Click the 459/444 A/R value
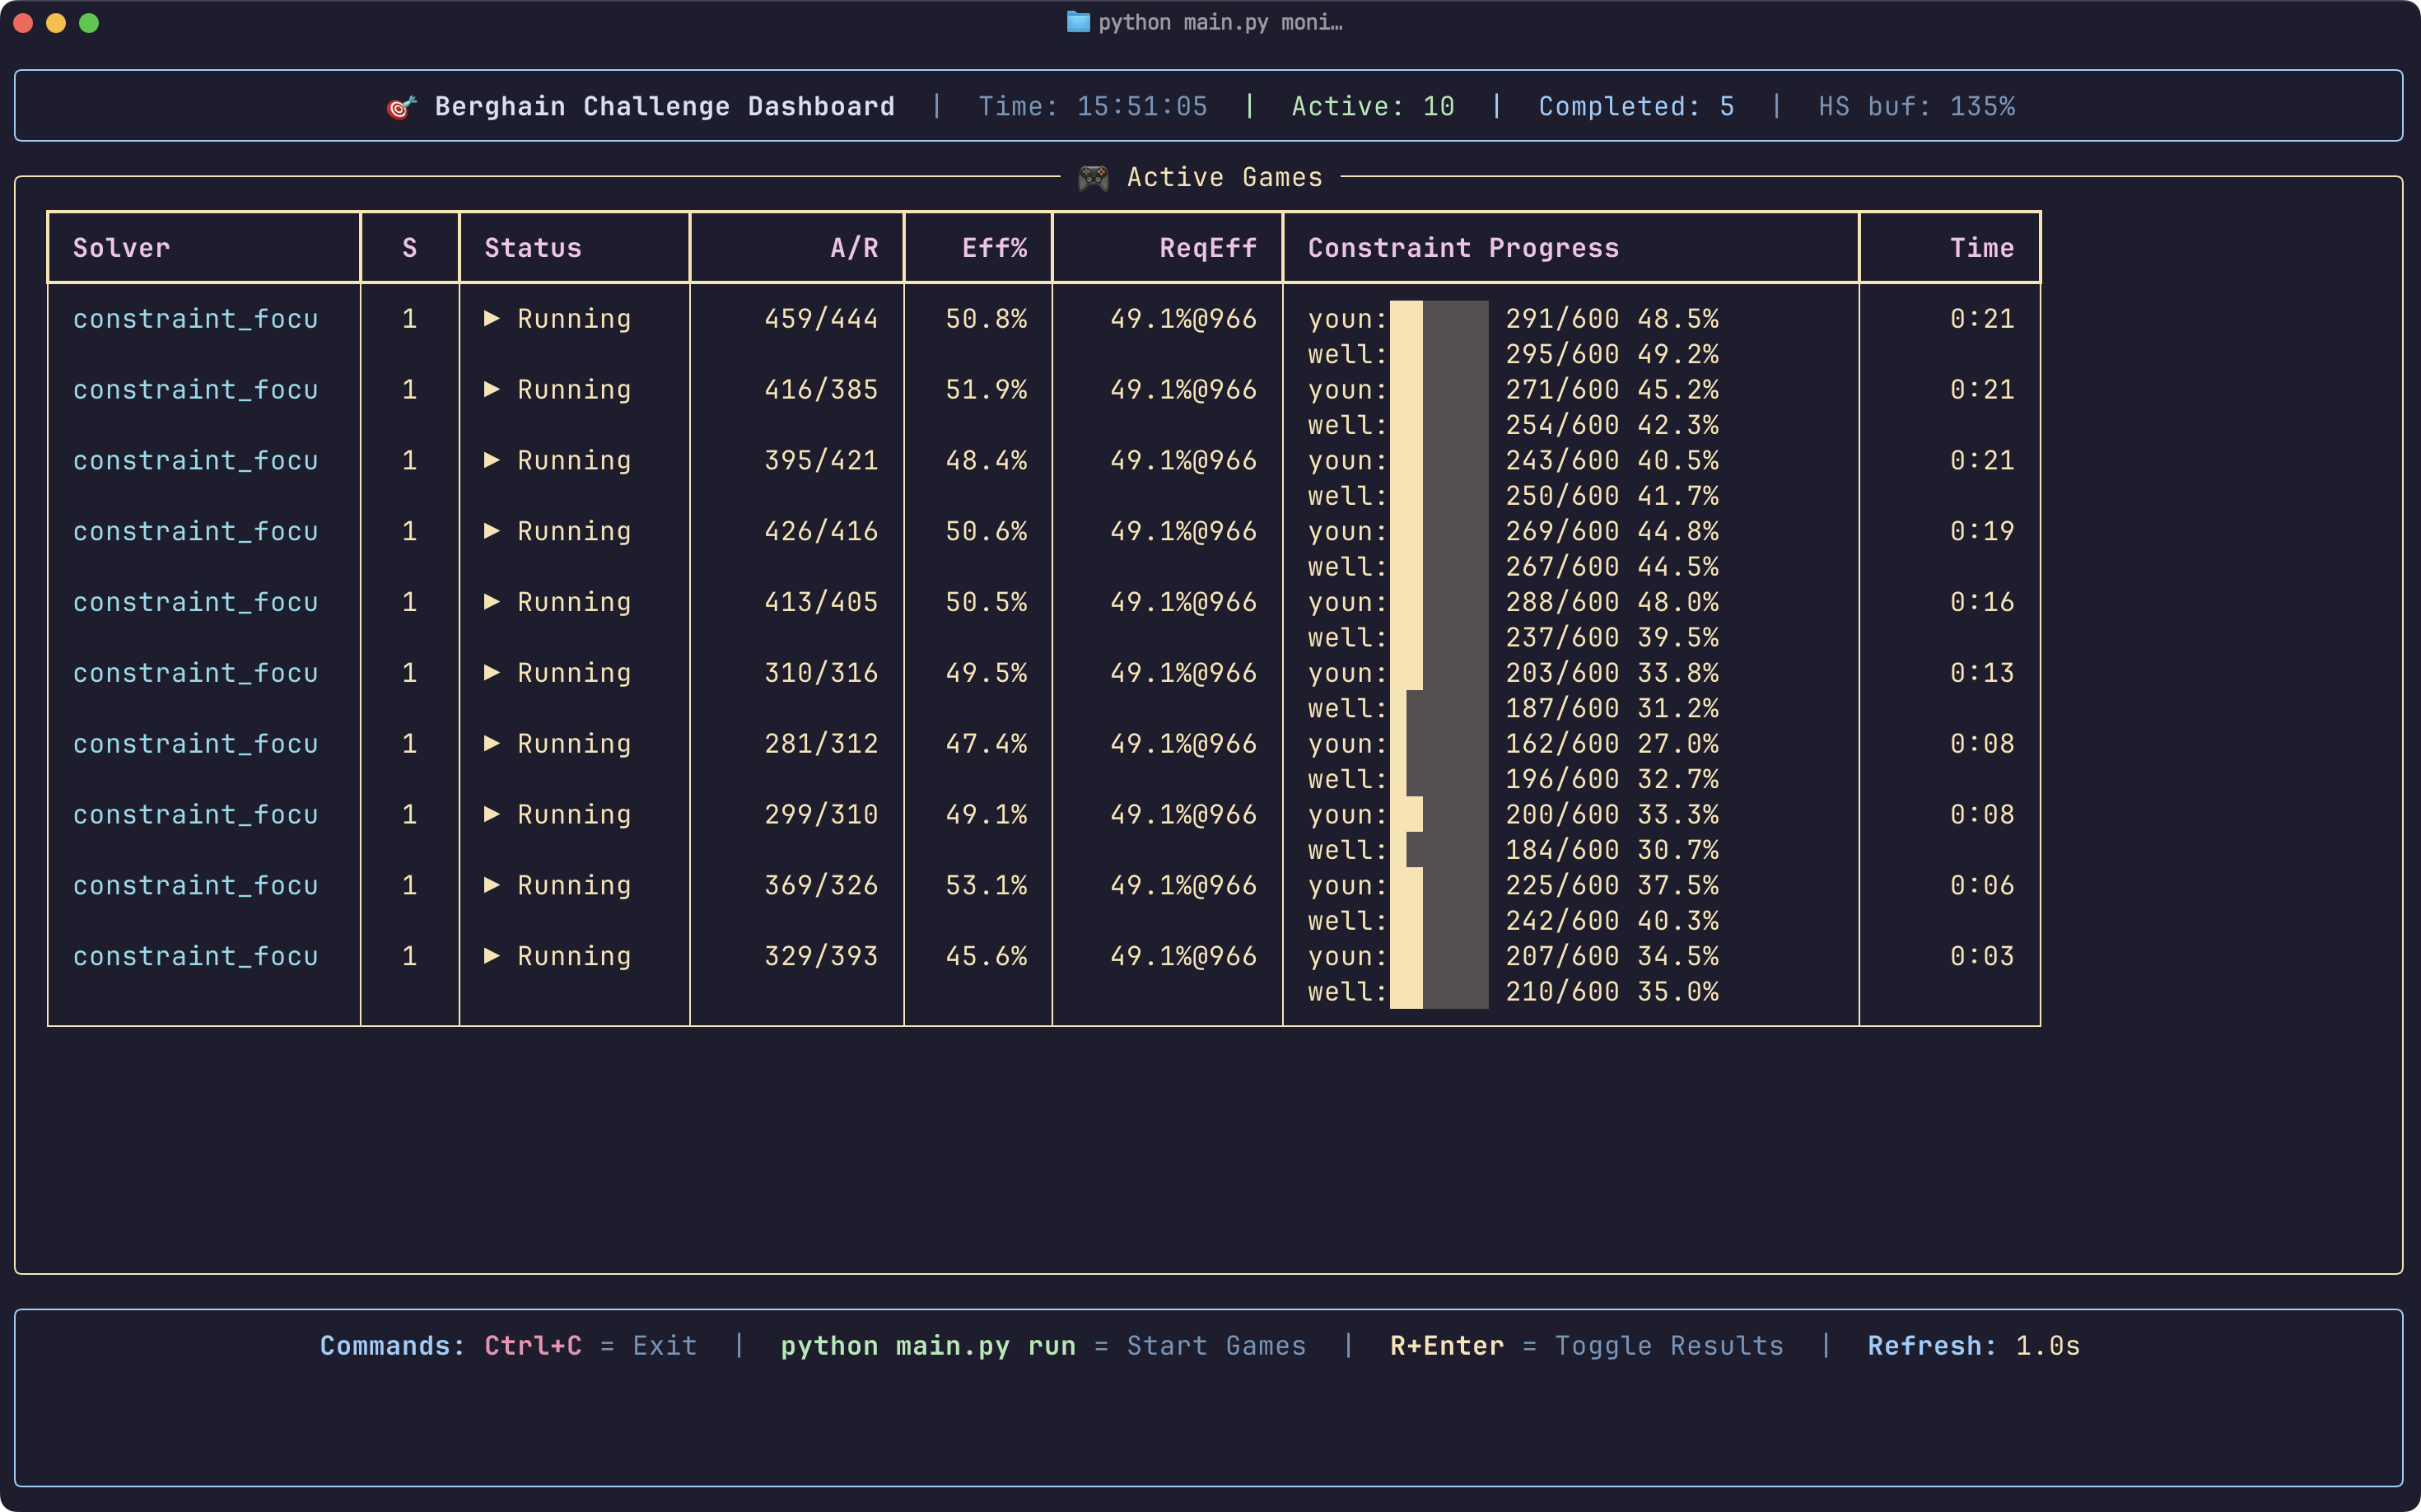Screen dimensions: 2421x1512 (821, 318)
